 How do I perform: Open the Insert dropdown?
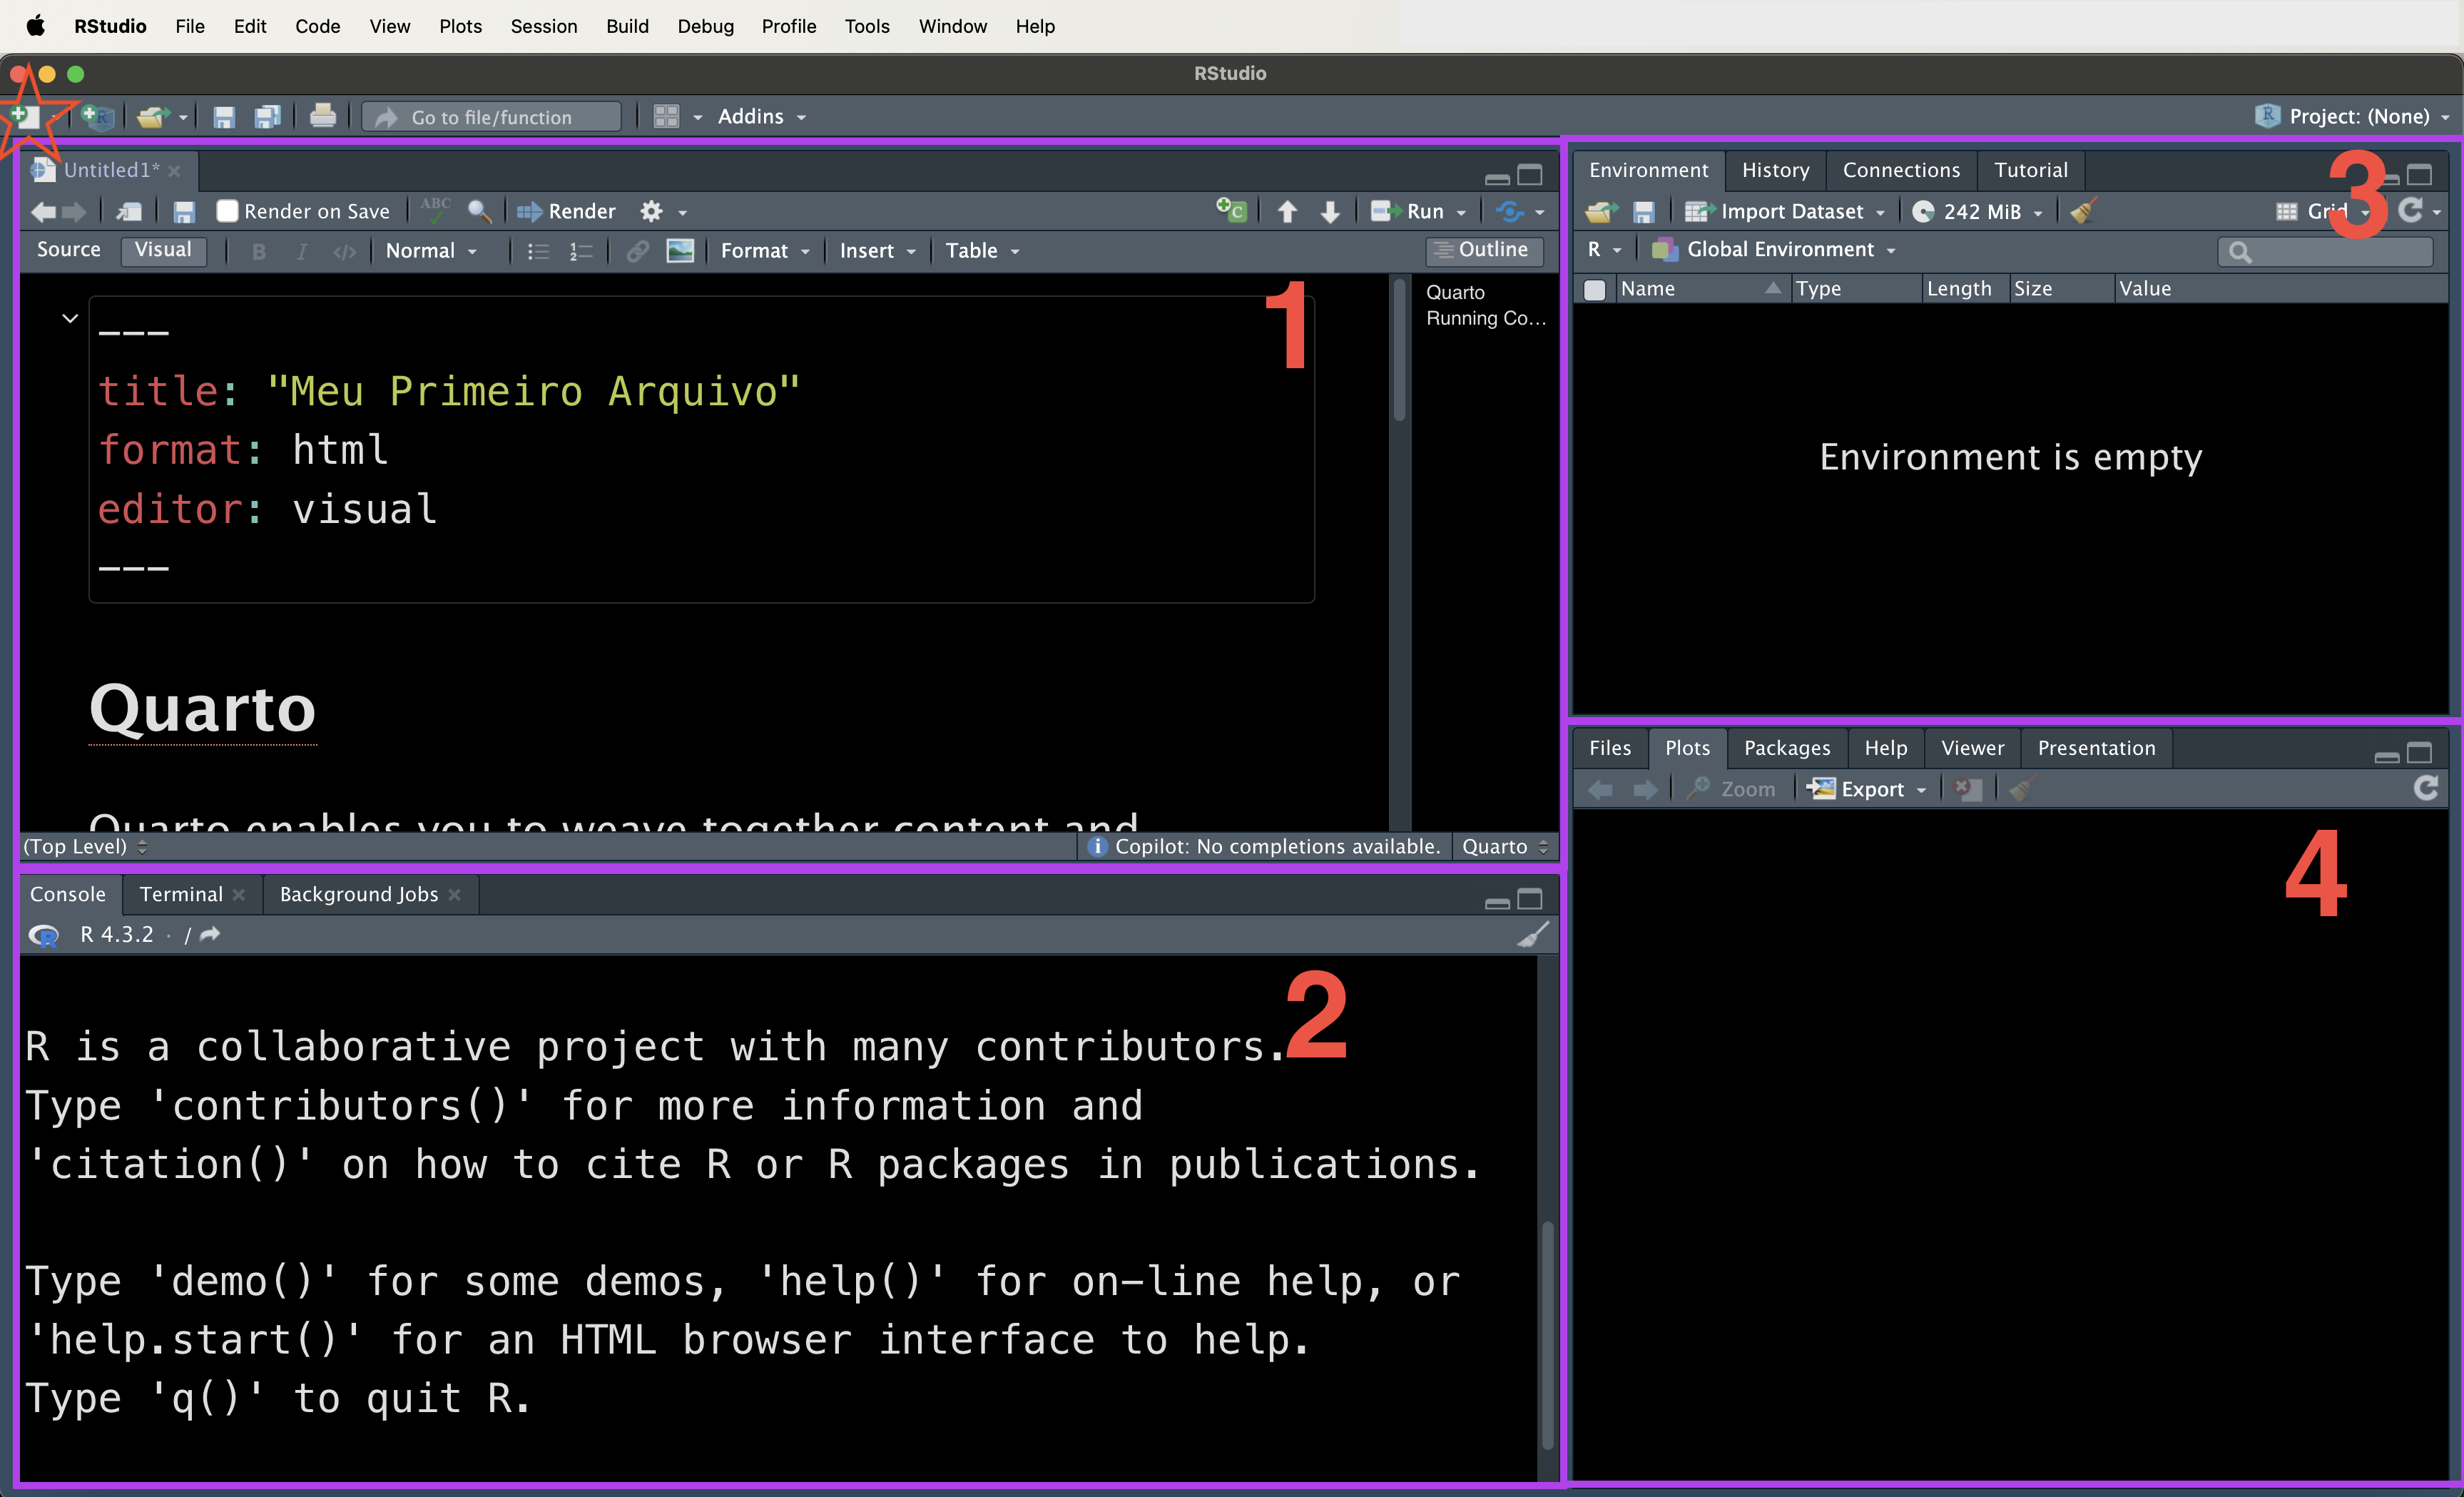(x=877, y=250)
